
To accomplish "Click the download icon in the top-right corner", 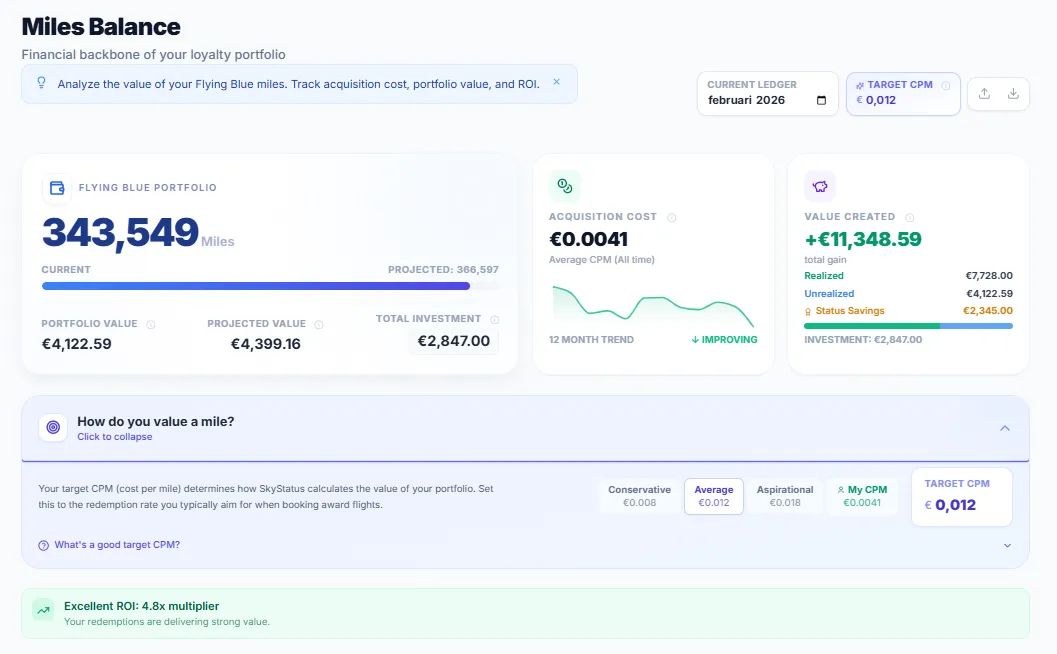I will tap(1013, 93).
